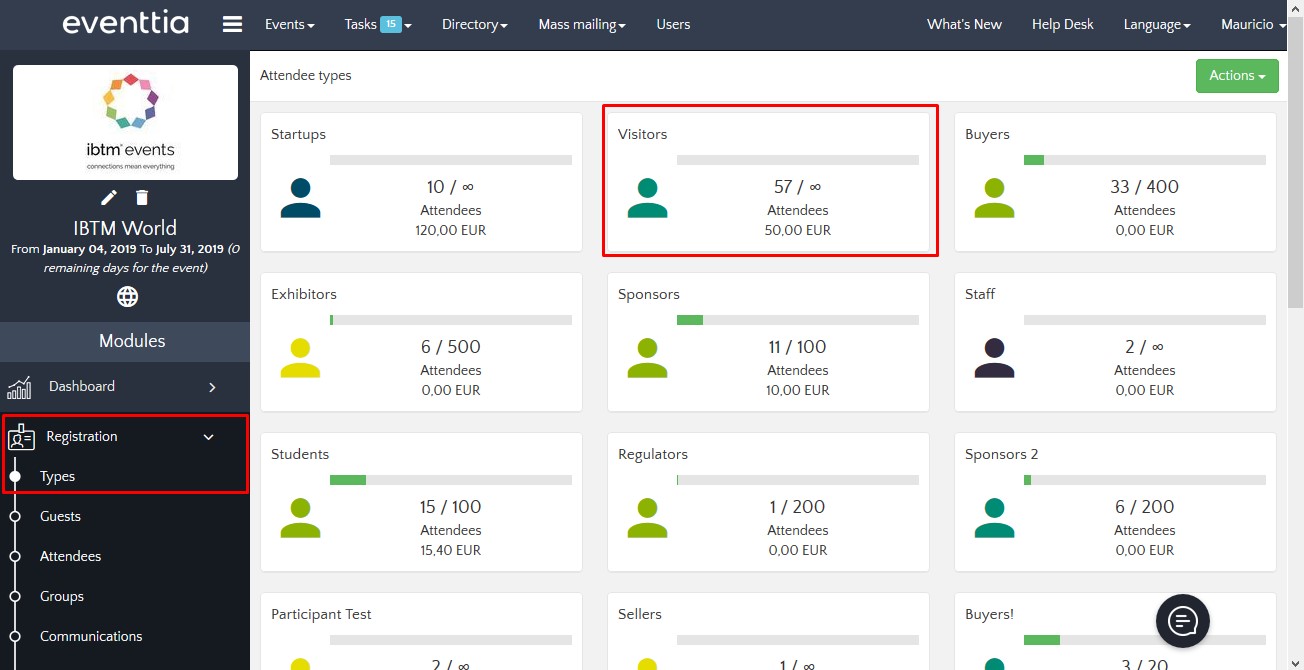This screenshot has height=670, width=1304.
Task: Click the hamburger menu icon
Action: (x=232, y=24)
